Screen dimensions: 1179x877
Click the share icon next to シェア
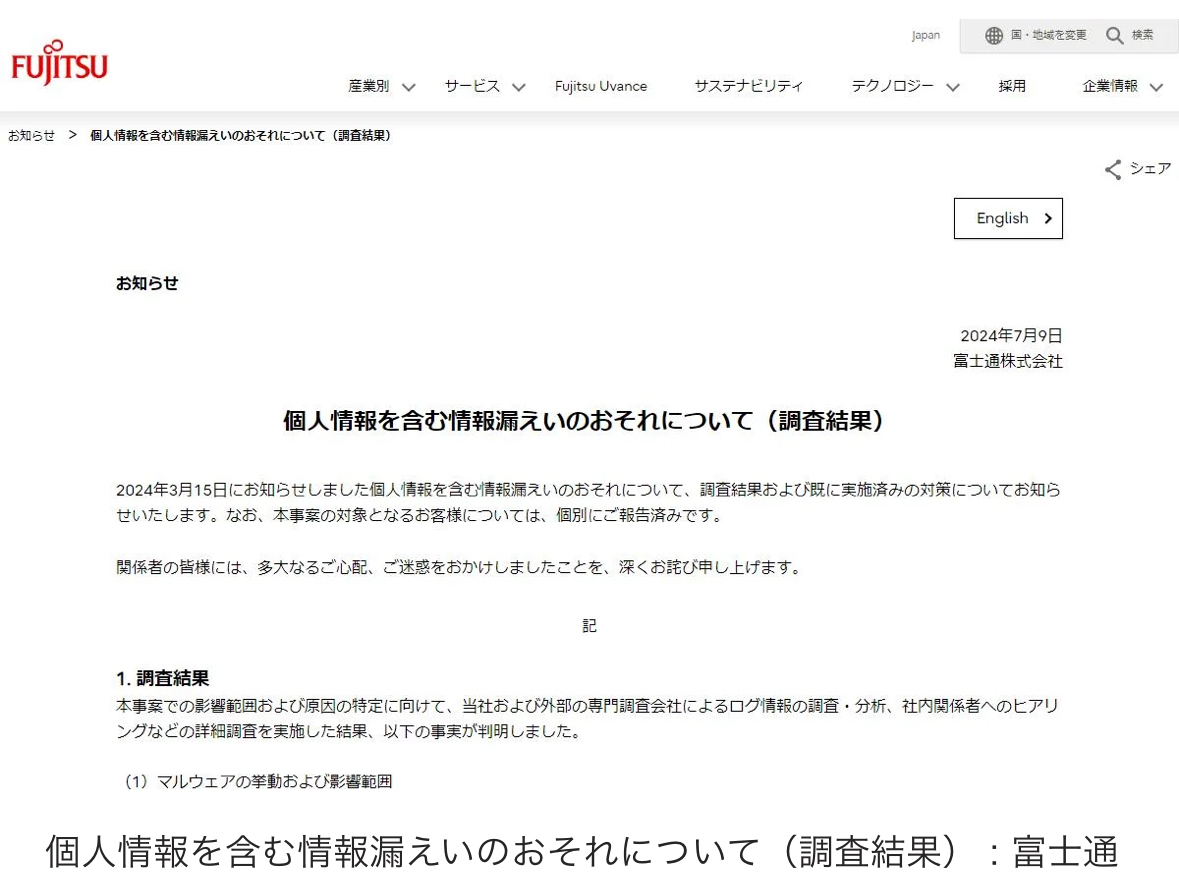1113,170
